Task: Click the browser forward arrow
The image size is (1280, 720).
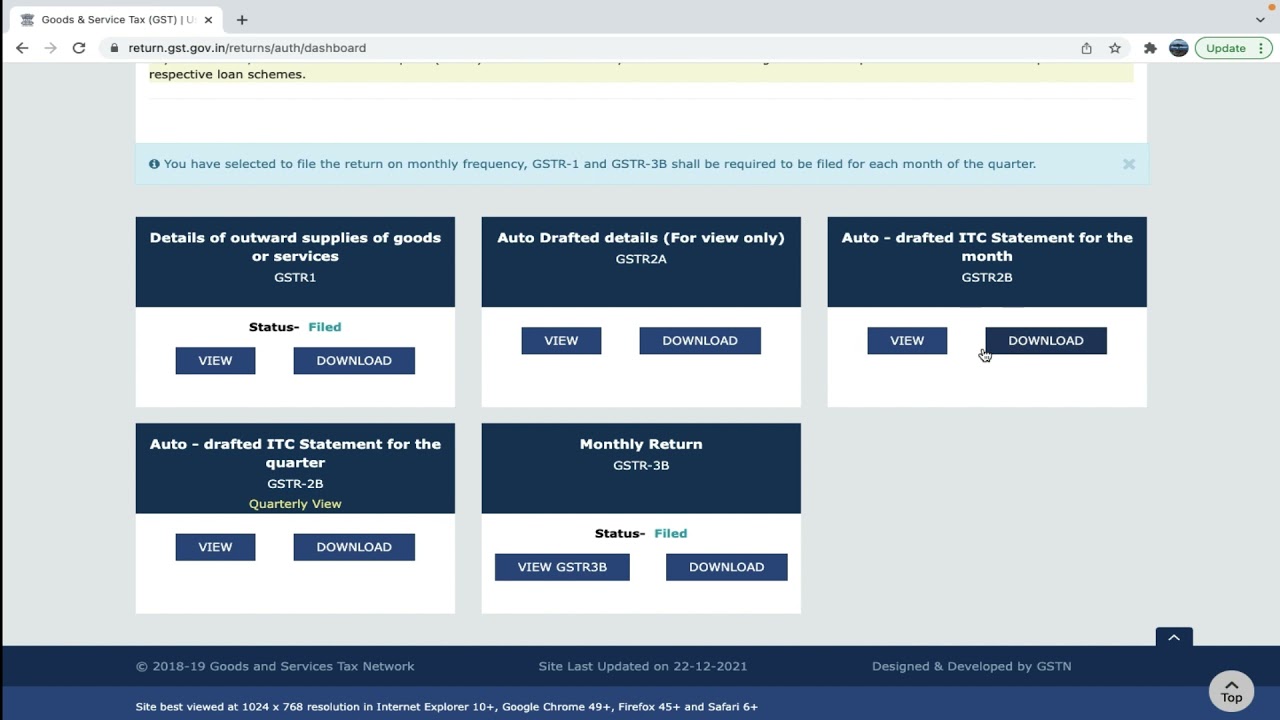Action: point(50,48)
